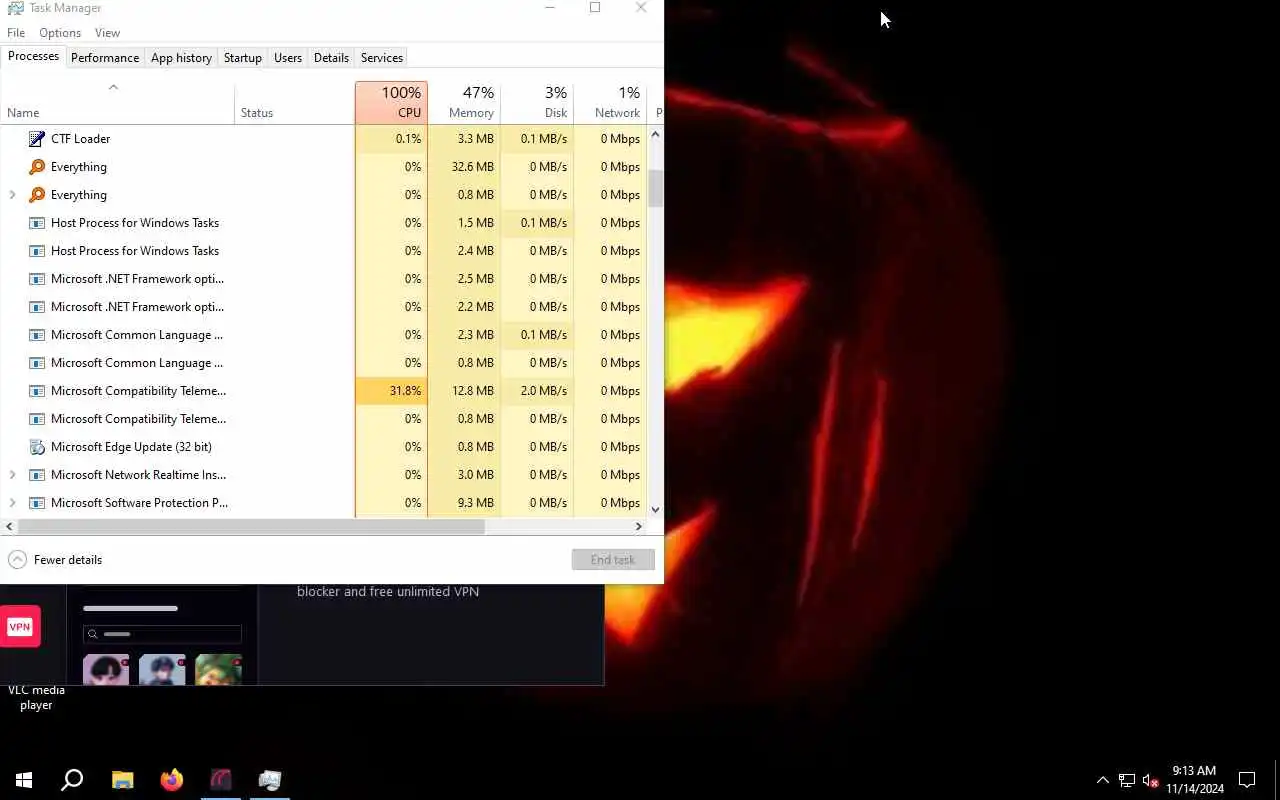
Task: Switch to the Users tab
Action: click(288, 58)
